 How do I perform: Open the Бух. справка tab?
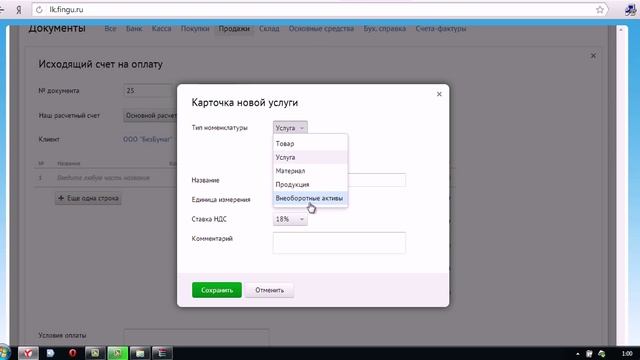click(x=385, y=29)
